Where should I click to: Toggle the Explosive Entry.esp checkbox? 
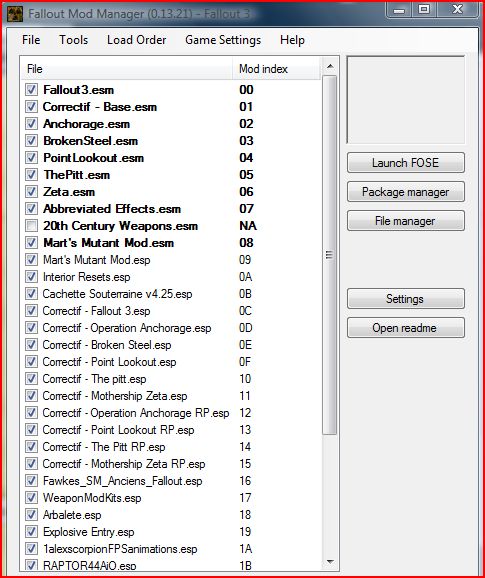tap(31, 532)
